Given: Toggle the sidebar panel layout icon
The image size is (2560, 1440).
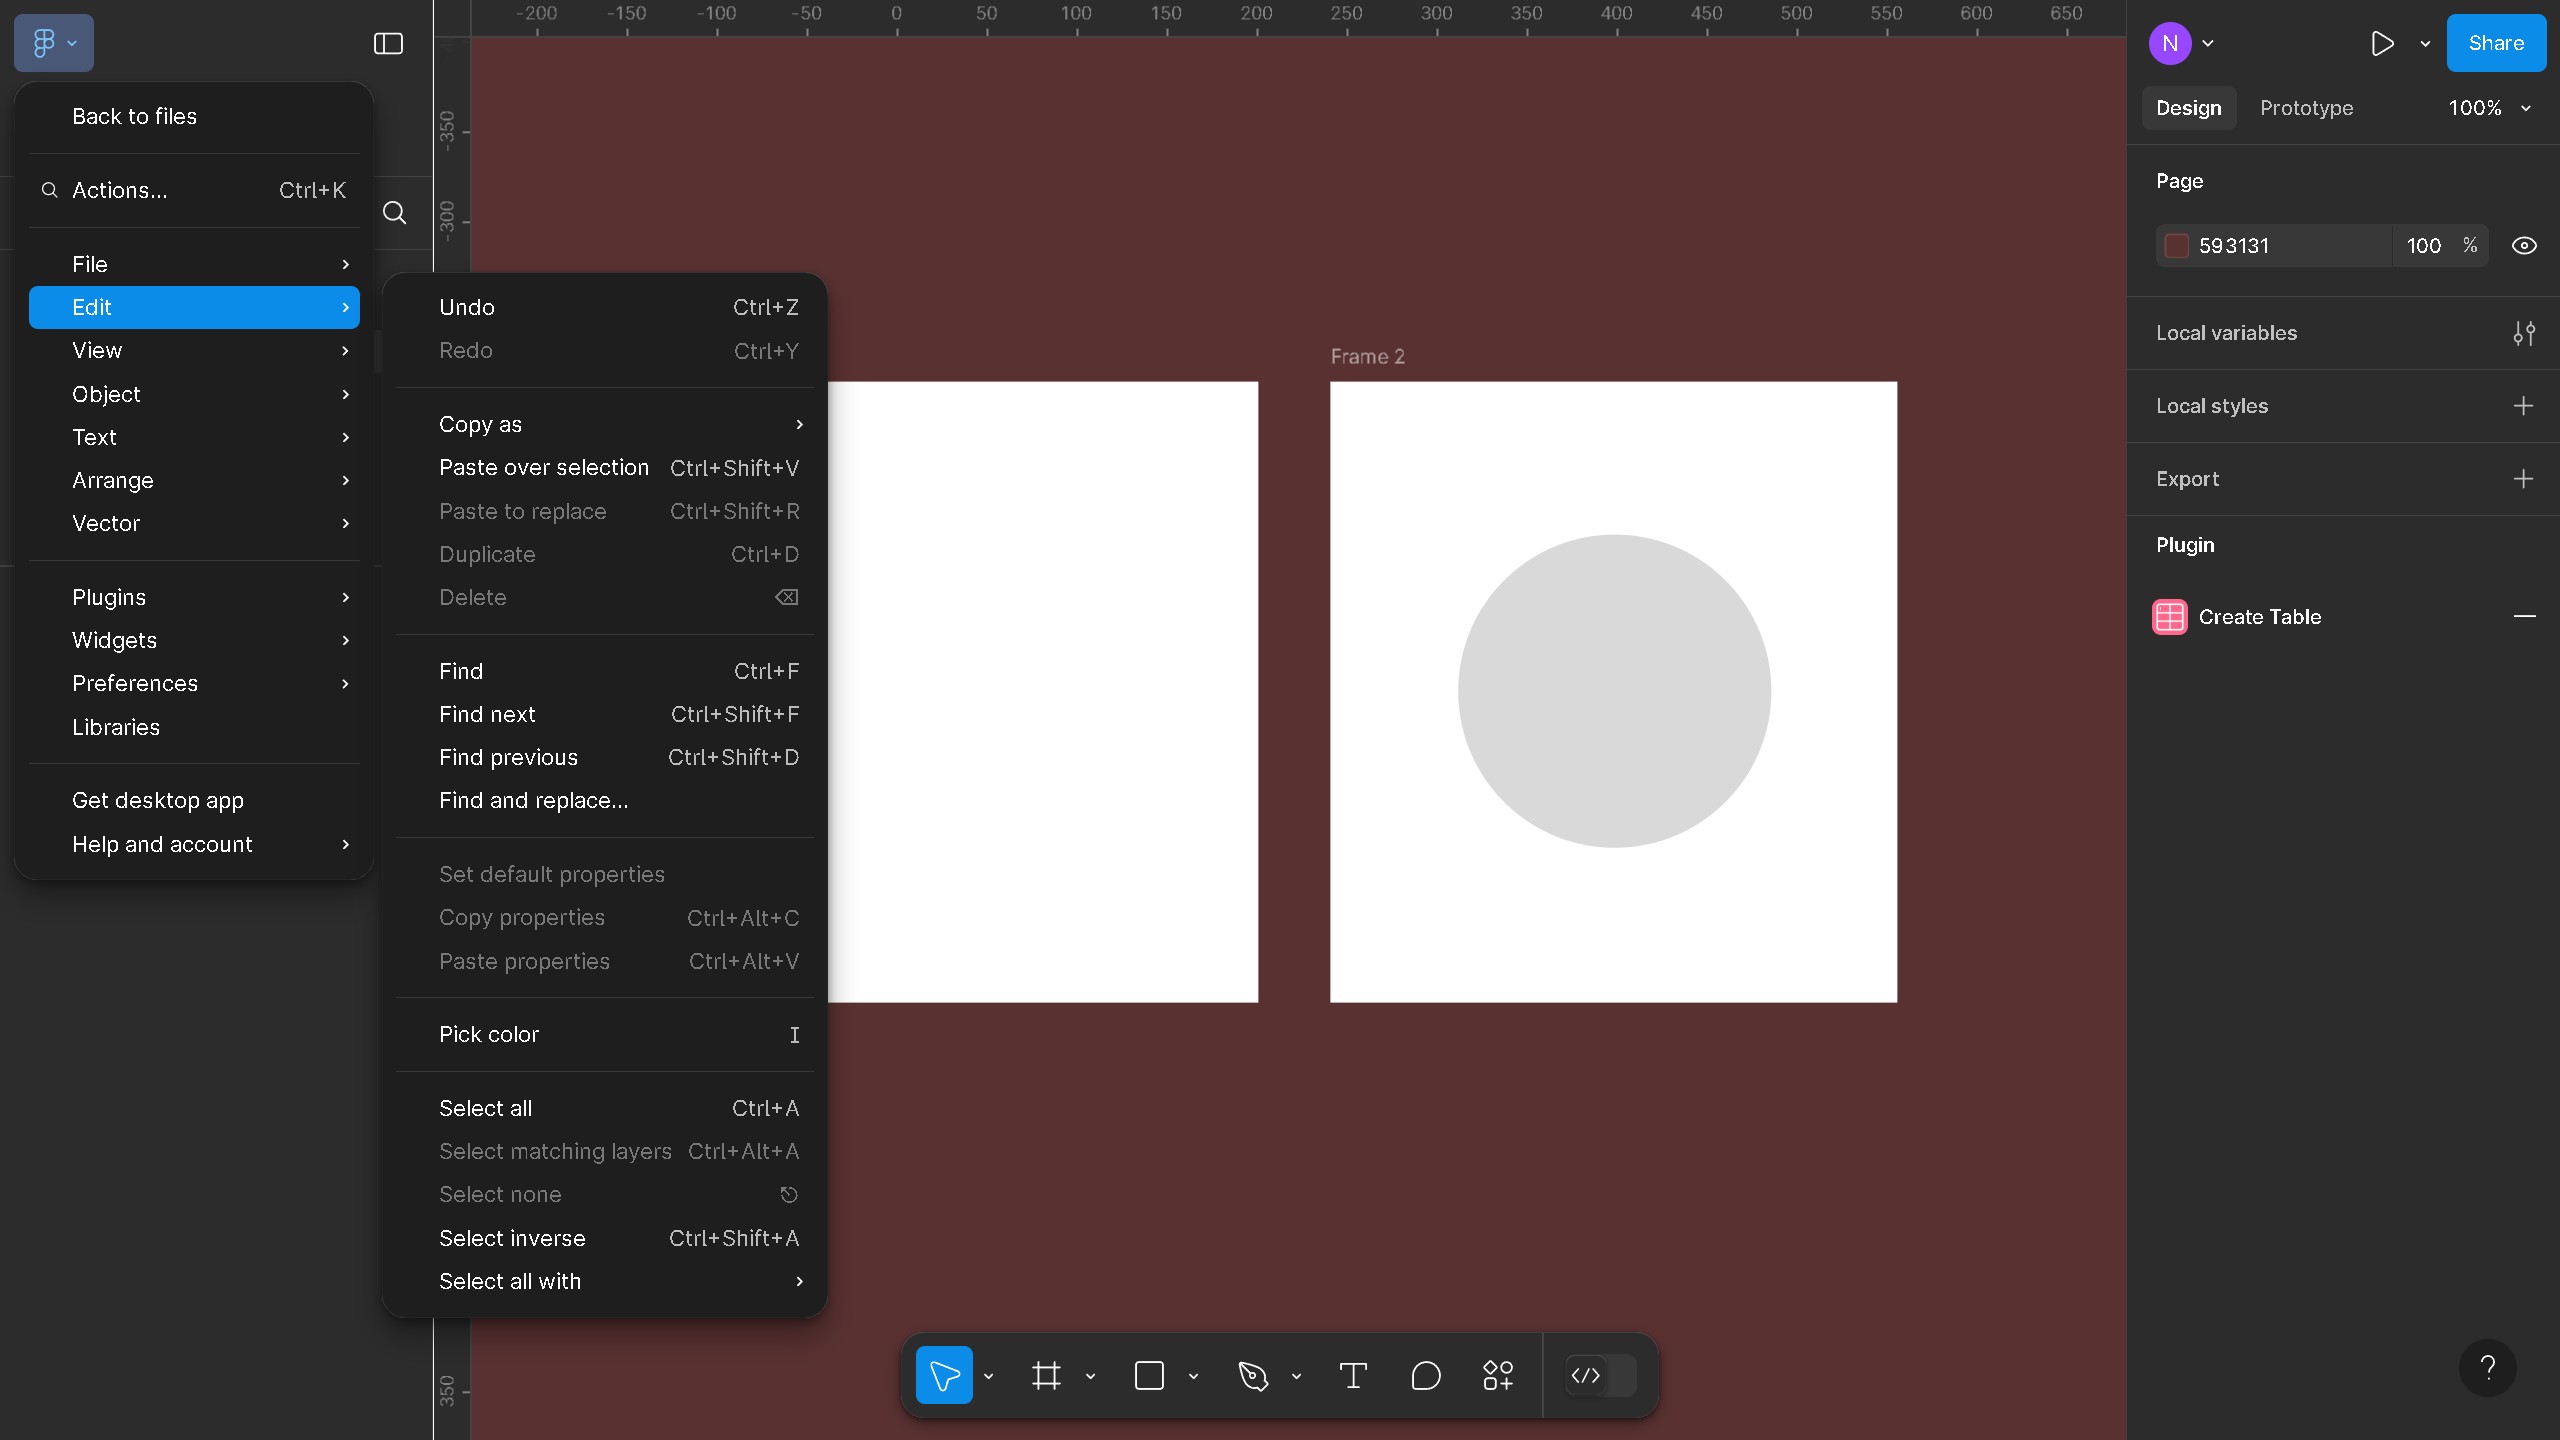Looking at the screenshot, I should click(x=388, y=43).
